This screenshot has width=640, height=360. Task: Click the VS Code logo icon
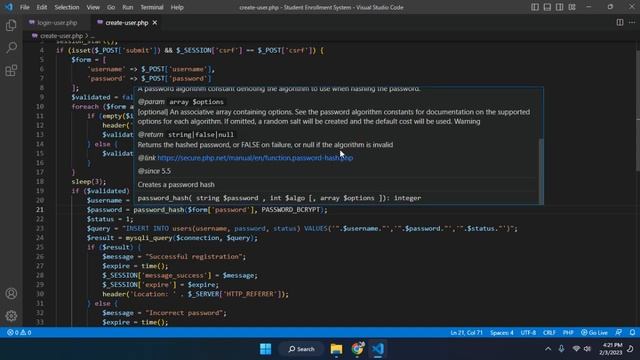(x=9, y=7)
